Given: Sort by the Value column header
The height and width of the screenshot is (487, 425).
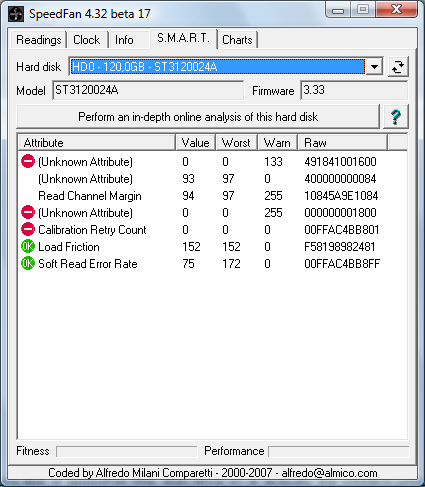Looking at the screenshot, I should coord(195,143).
